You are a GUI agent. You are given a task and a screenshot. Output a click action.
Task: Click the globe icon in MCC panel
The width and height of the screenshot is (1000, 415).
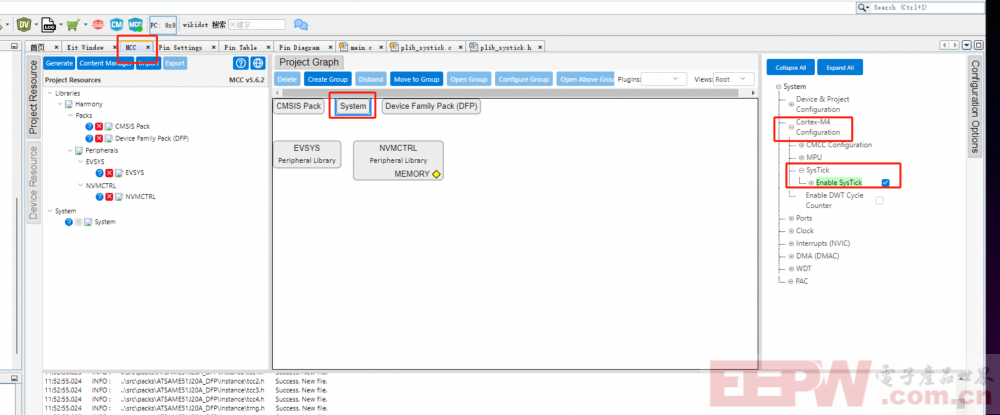point(258,63)
